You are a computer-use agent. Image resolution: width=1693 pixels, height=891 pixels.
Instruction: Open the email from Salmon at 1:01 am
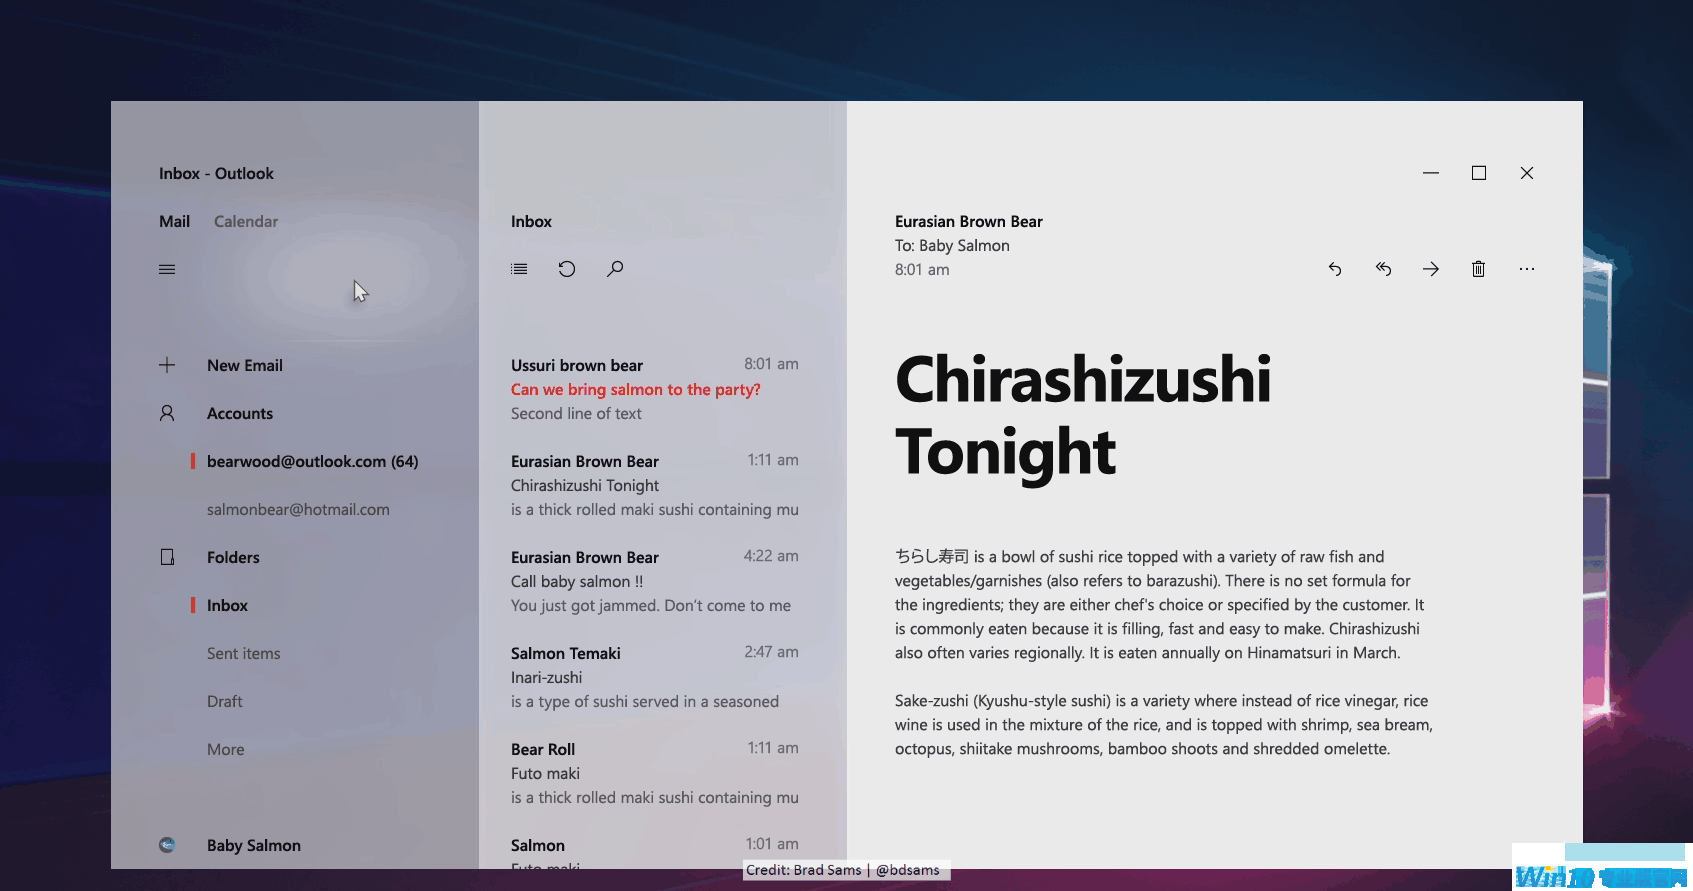point(655,853)
